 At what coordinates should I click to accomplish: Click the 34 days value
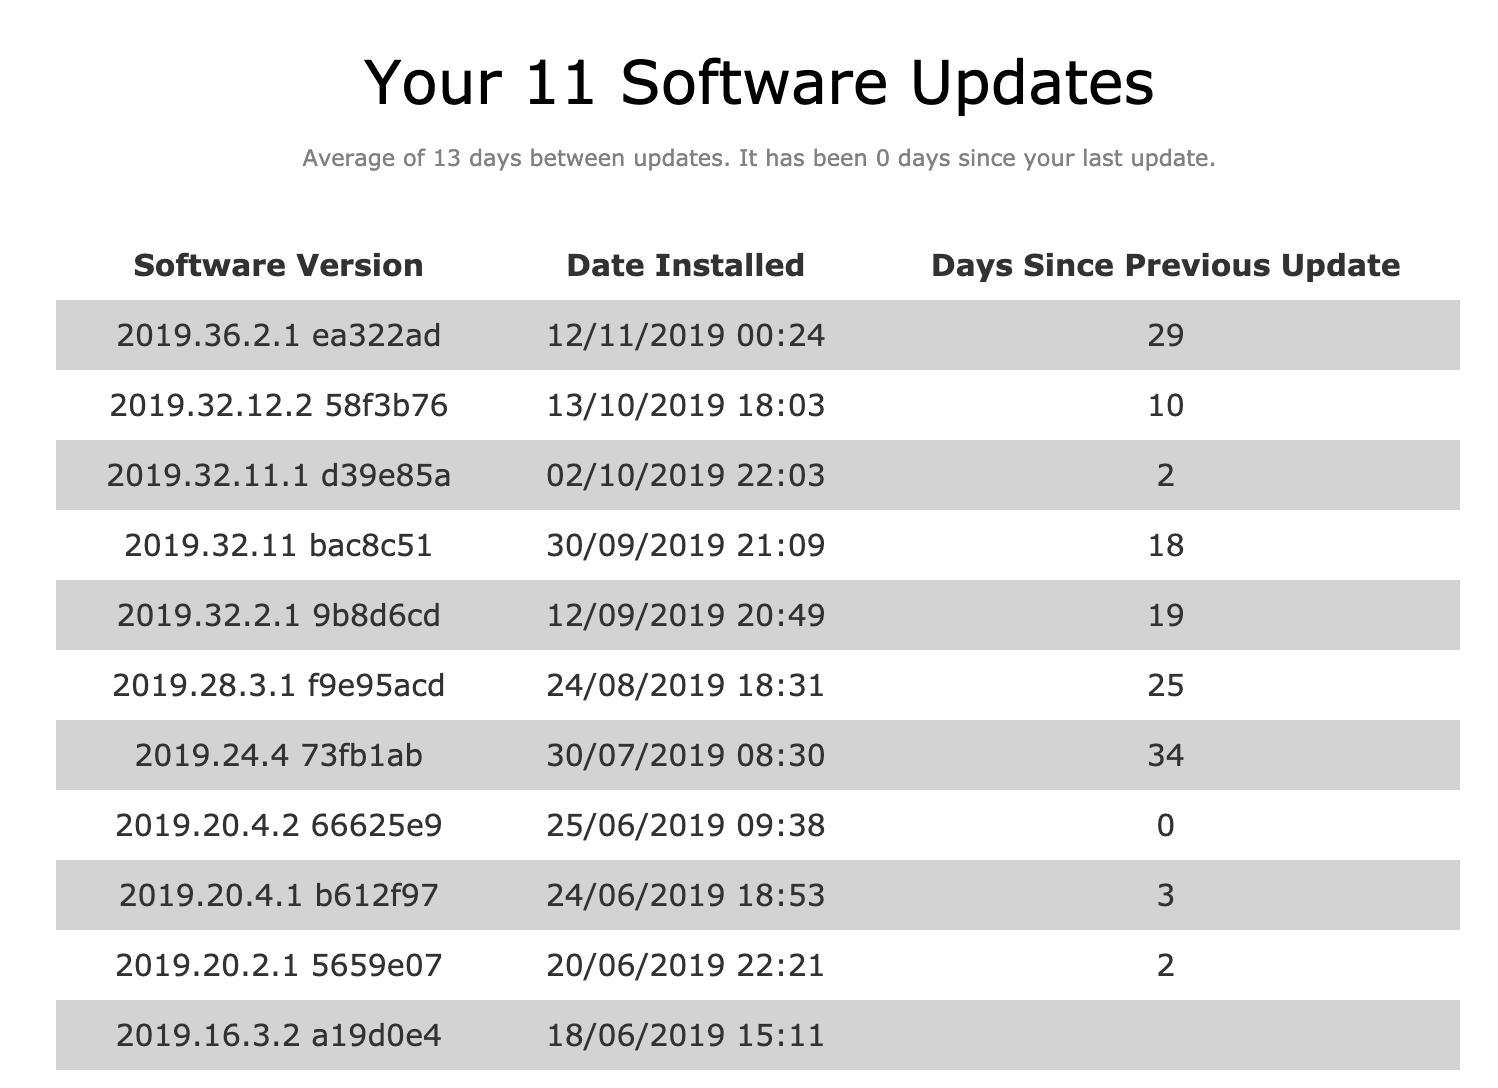click(1165, 755)
